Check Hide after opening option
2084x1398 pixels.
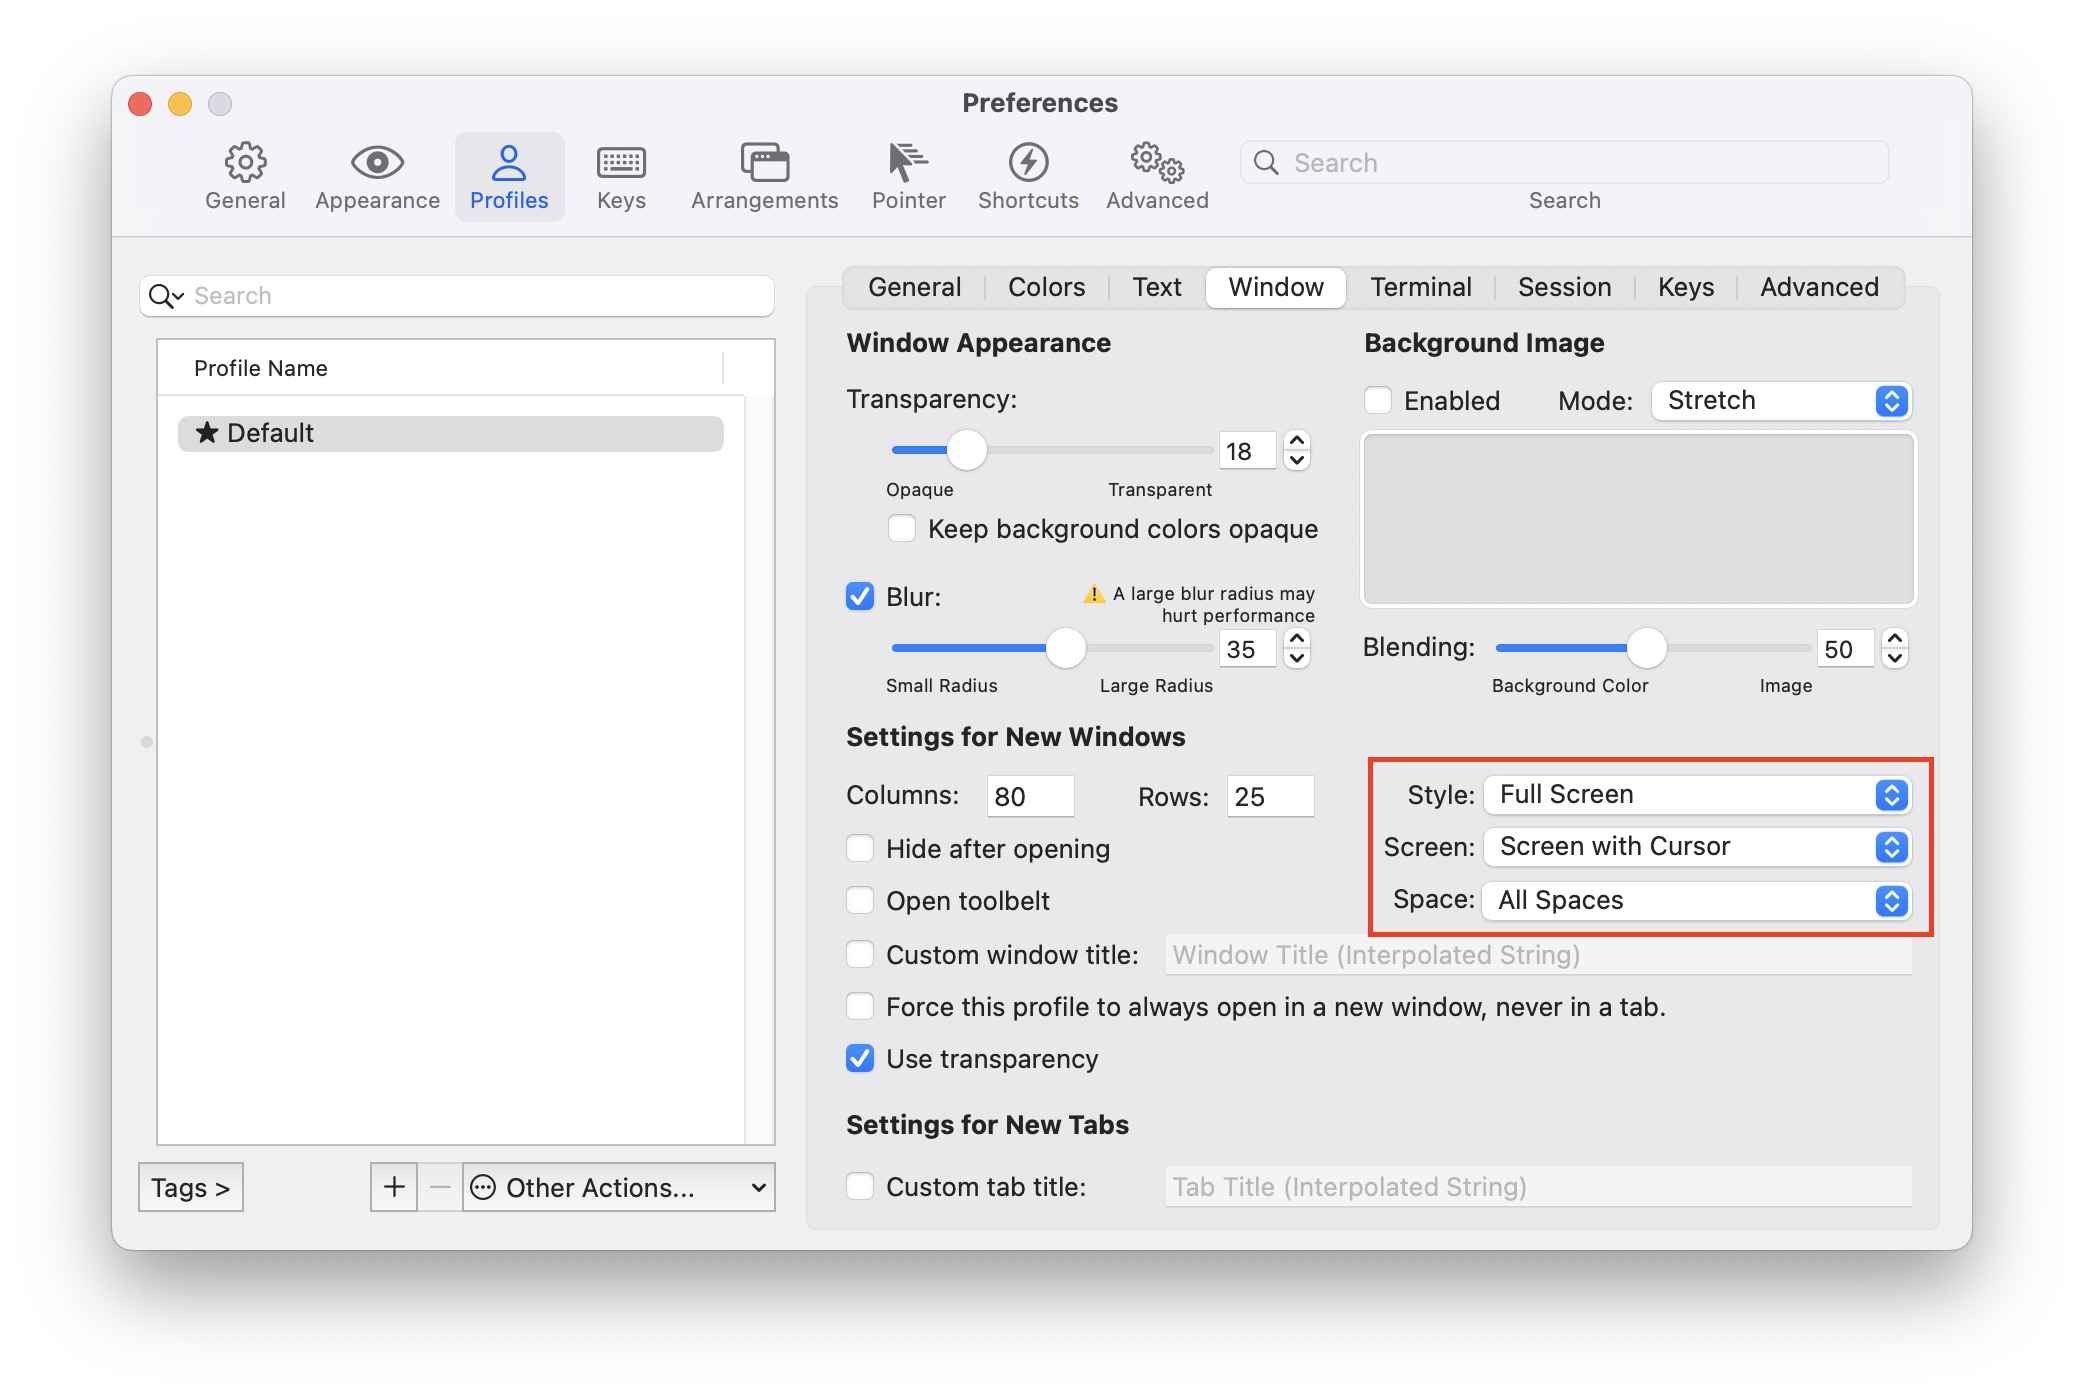tap(860, 849)
